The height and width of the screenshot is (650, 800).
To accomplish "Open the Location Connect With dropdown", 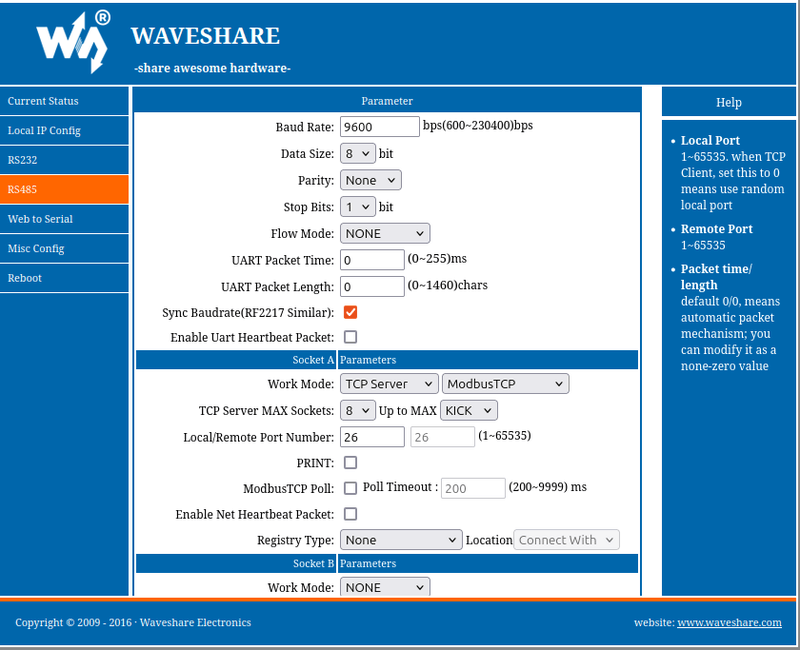I will tap(566, 540).
